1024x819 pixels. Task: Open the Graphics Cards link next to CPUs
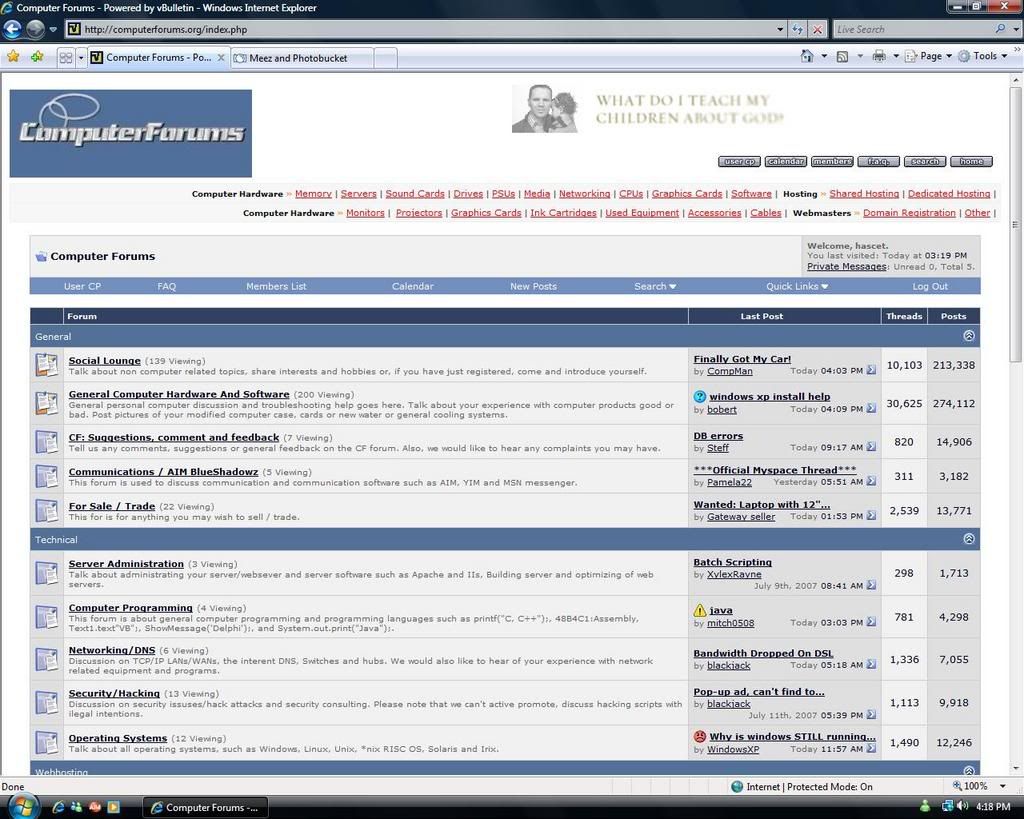687,193
